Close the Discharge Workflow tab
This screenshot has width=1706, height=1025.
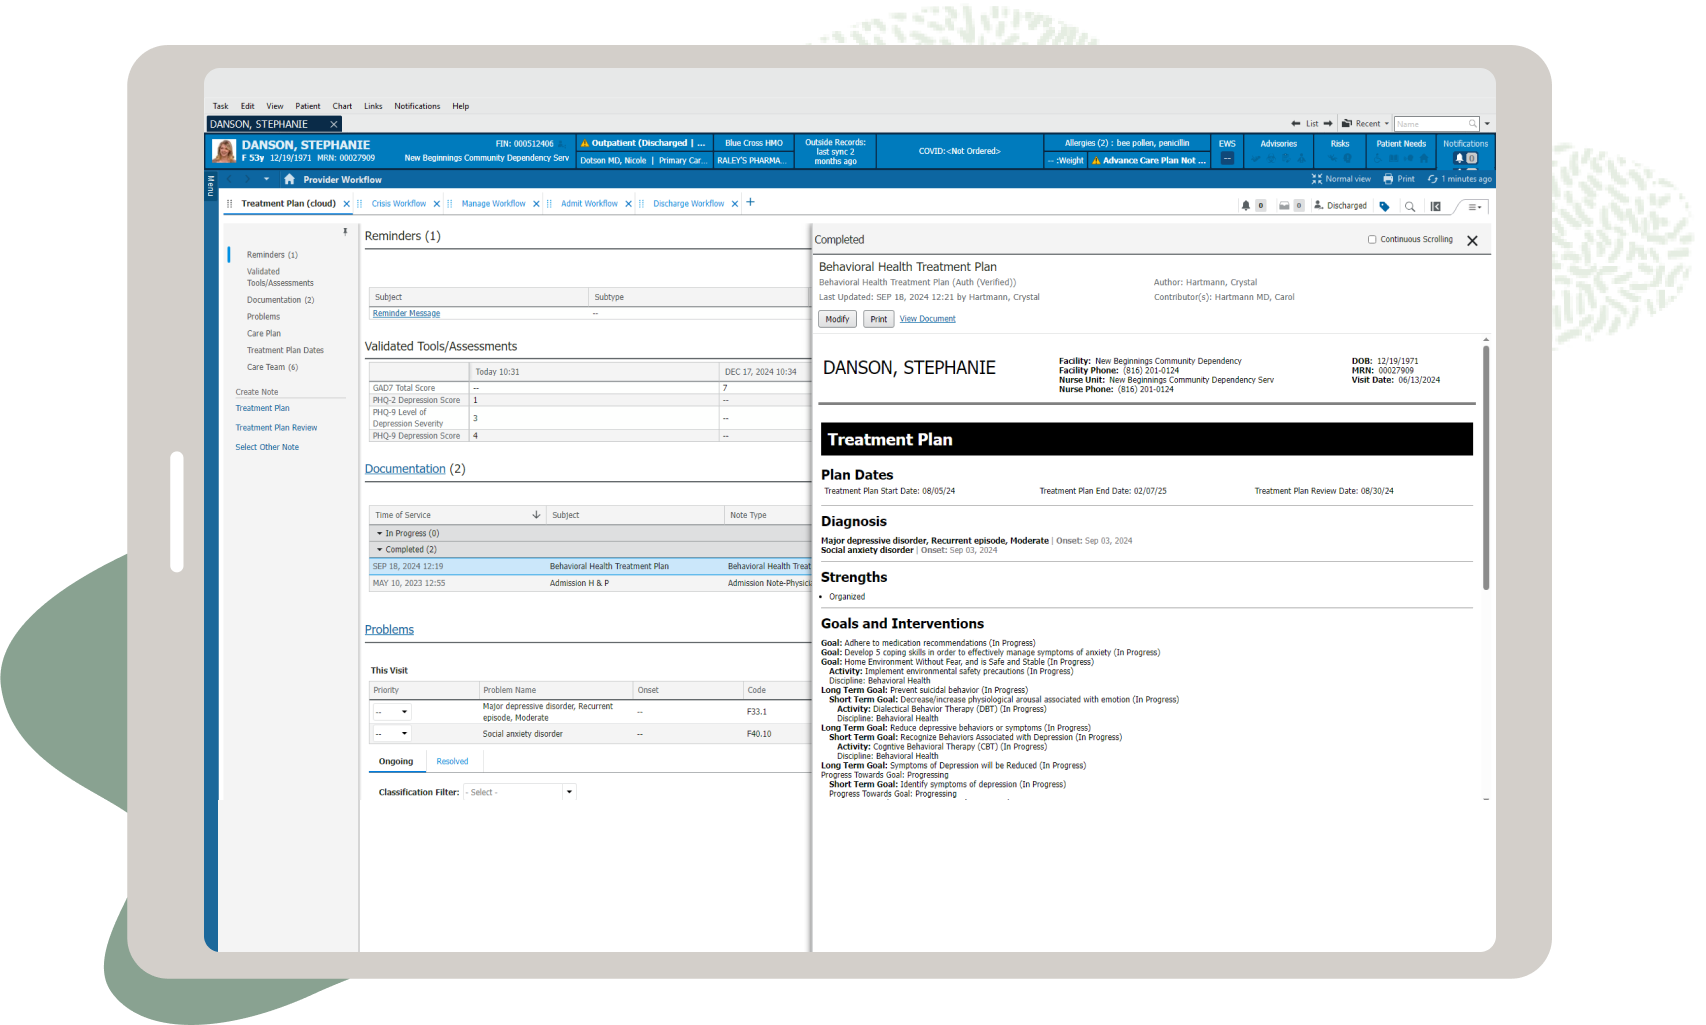[735, 204]
